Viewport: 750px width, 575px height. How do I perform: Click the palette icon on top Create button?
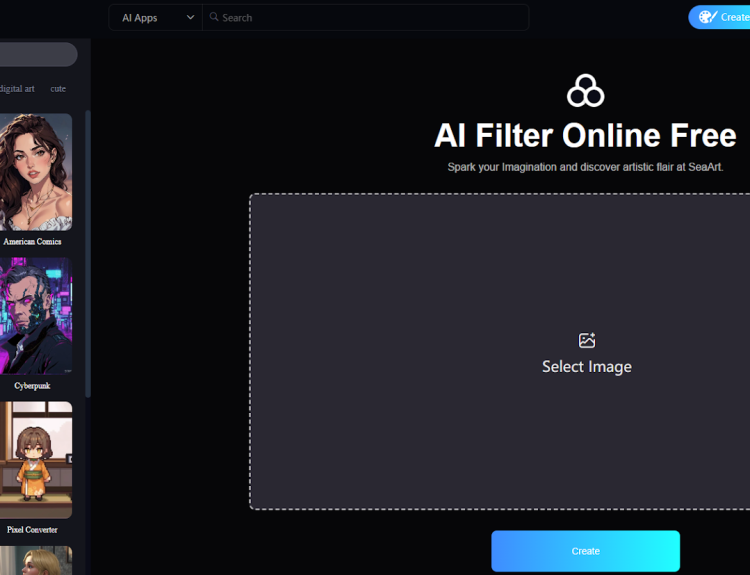707,17
